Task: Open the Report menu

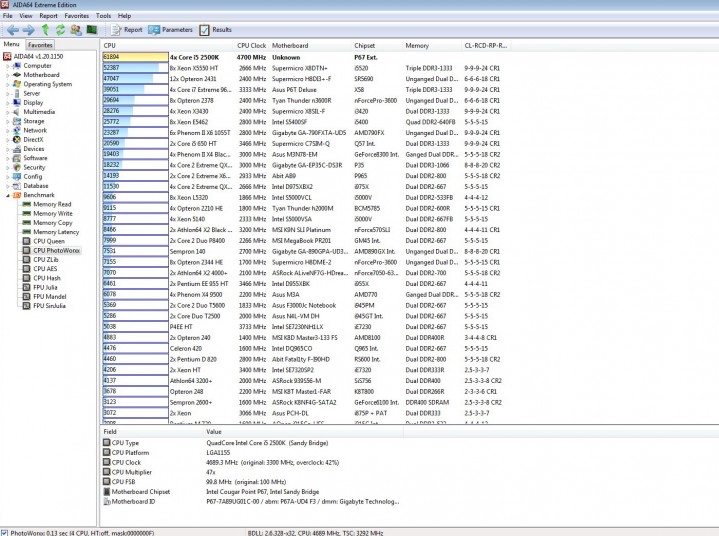Action: [48, 16]
